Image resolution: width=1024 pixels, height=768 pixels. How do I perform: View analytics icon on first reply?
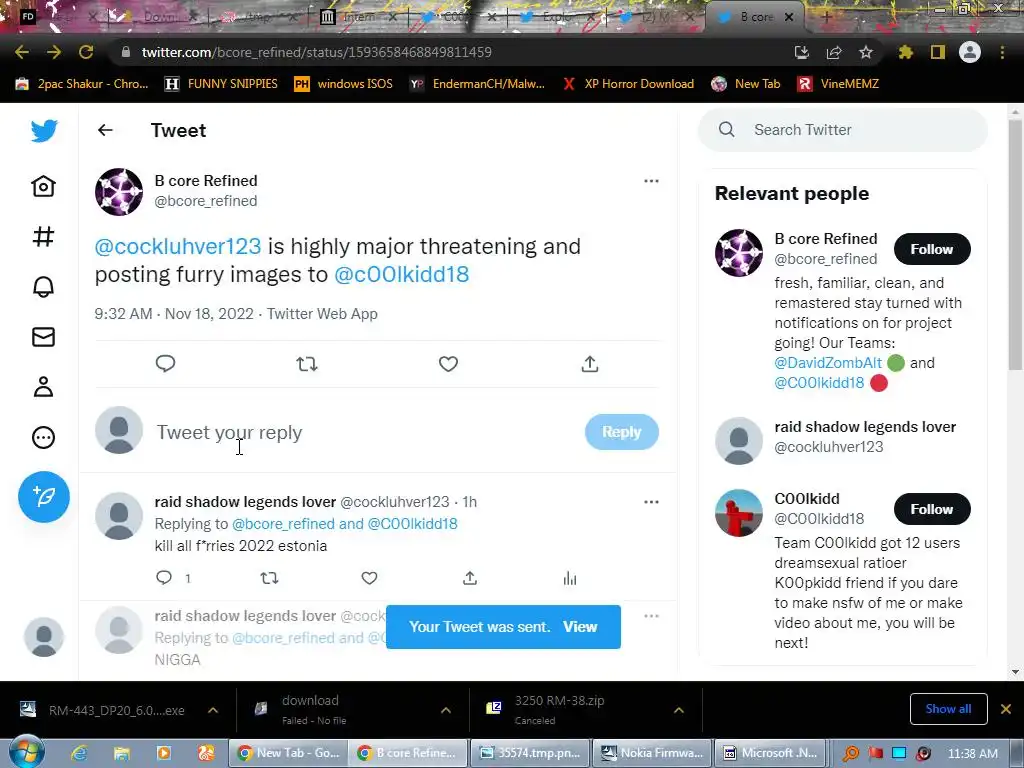click(x=570, y=577)
